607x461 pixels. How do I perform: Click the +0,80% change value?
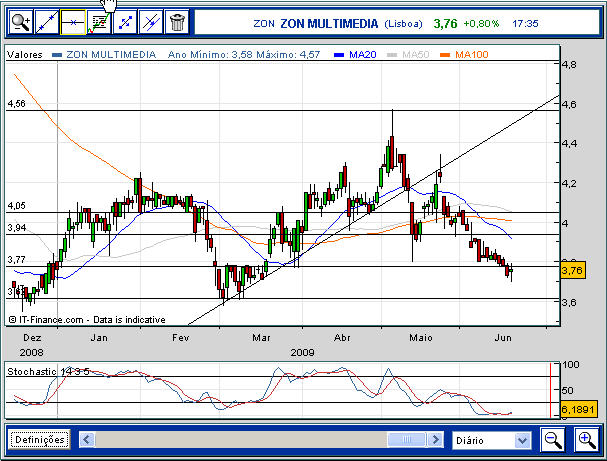pos(481,24)
